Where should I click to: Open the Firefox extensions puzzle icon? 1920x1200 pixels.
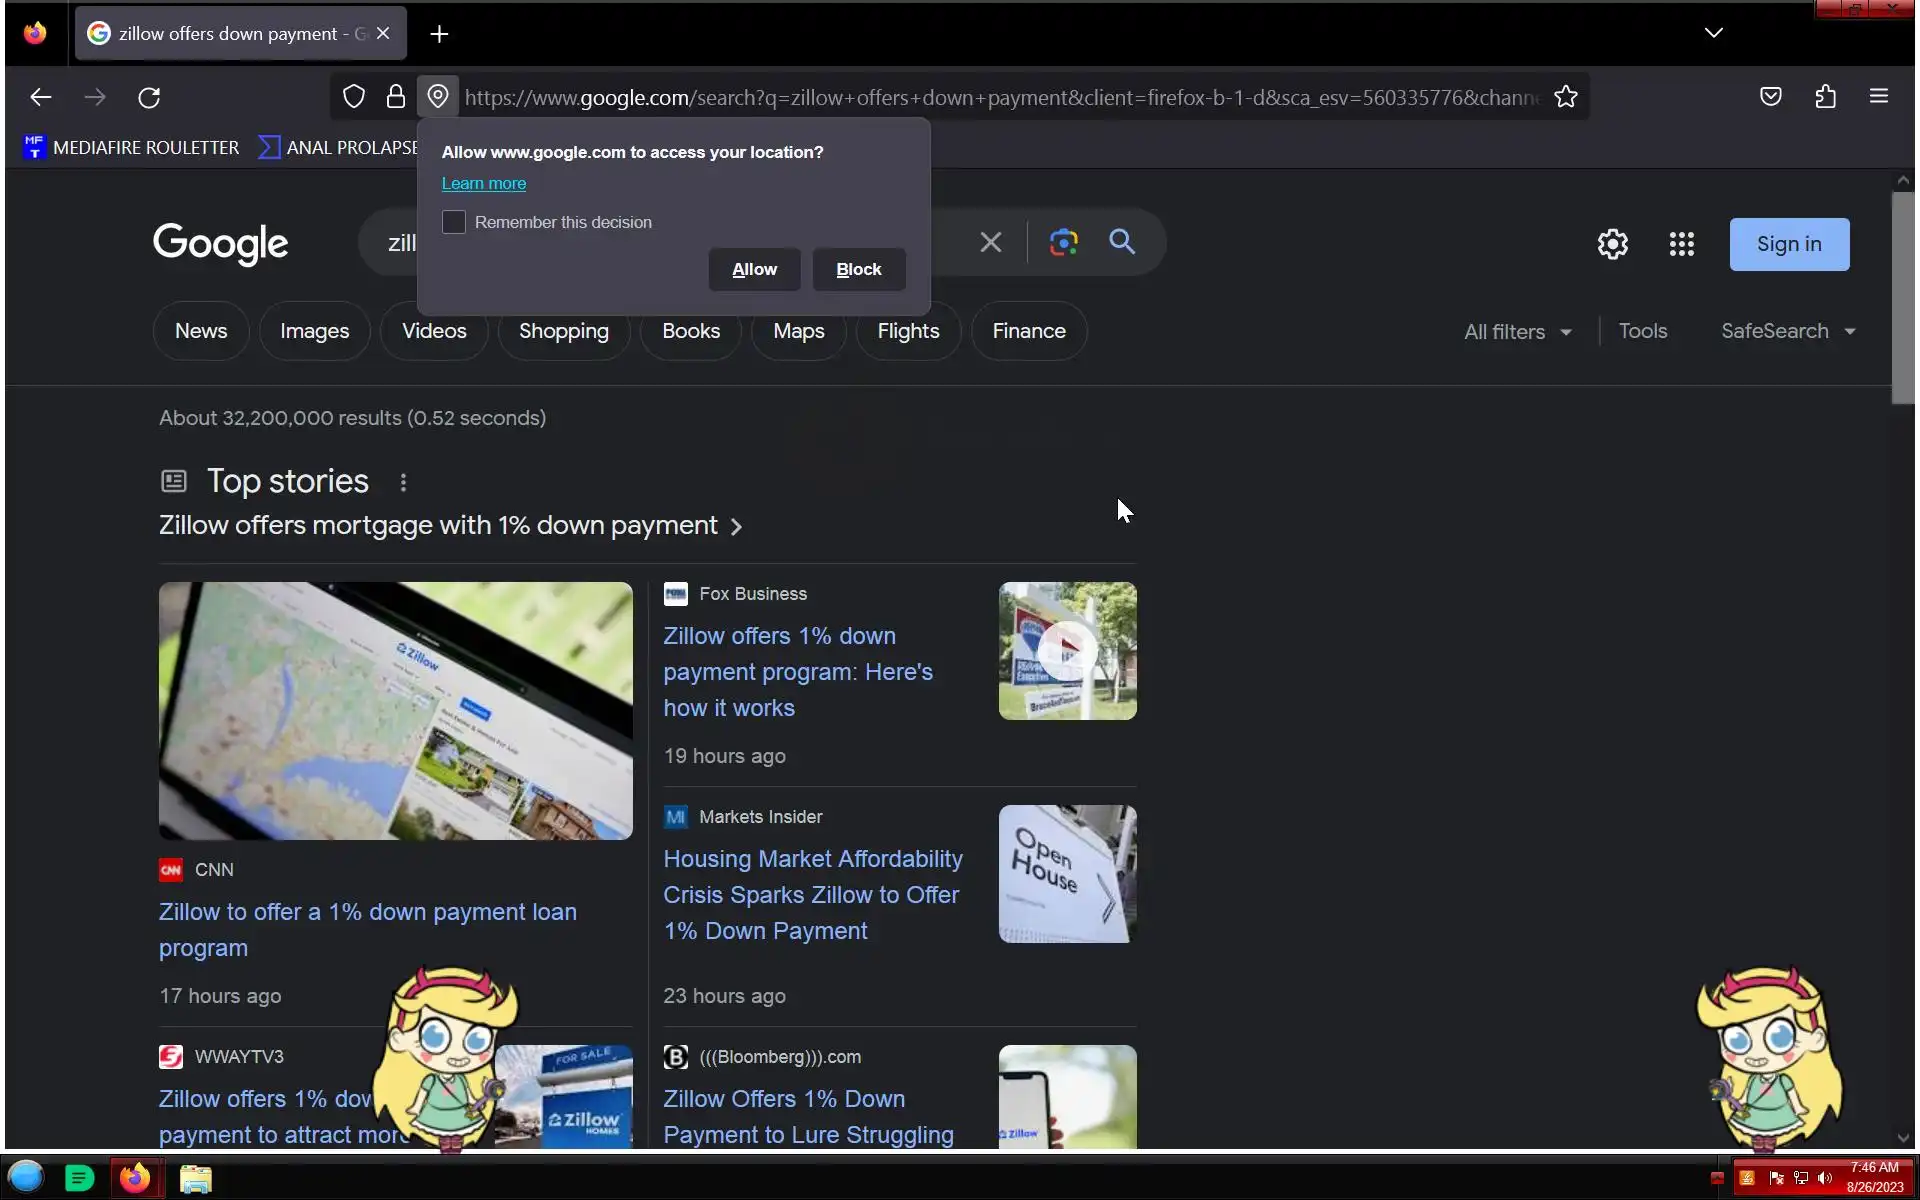(x=1826, y=97)
